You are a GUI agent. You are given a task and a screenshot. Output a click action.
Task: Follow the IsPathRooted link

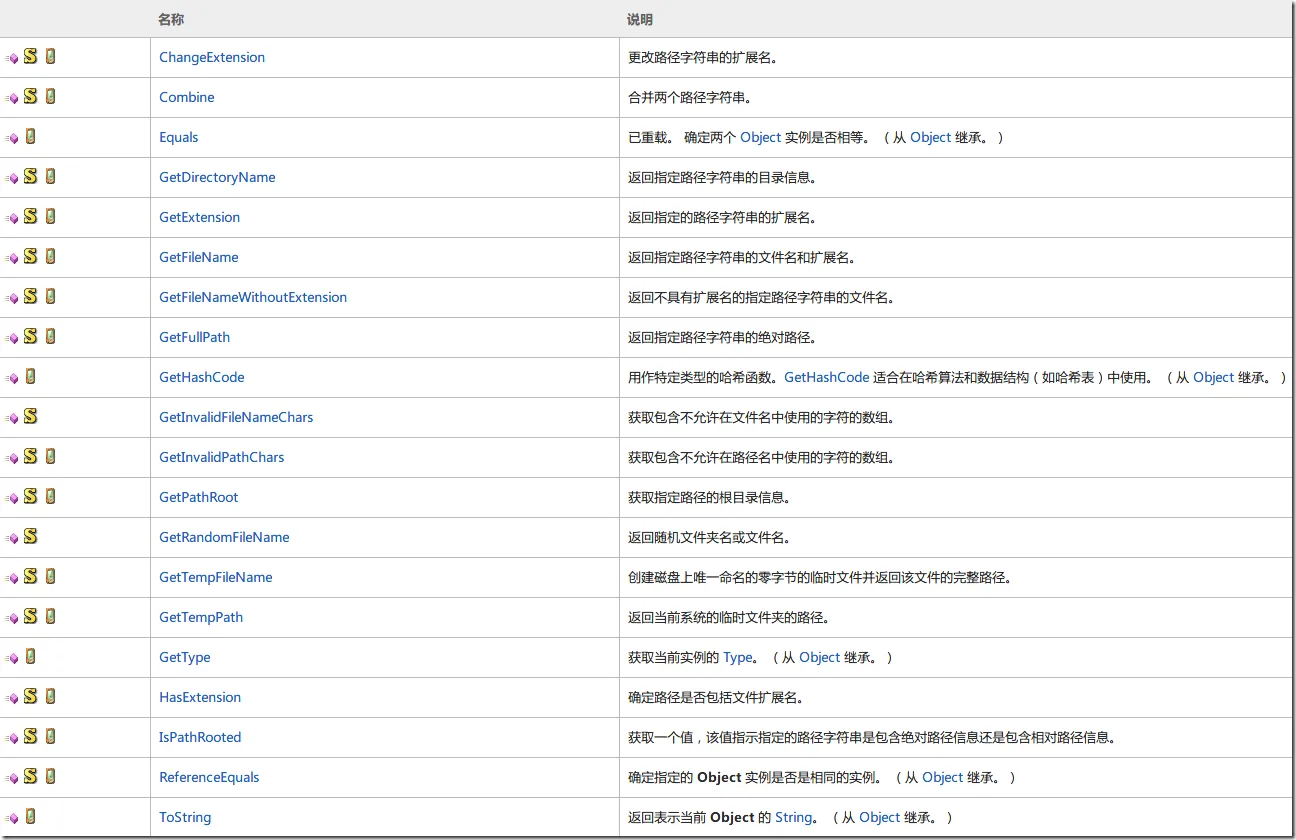tap(200, 737)
